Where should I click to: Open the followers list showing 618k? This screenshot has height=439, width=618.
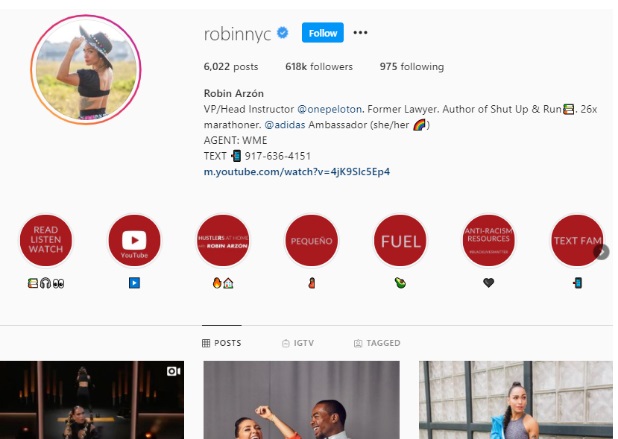[319, 67]
